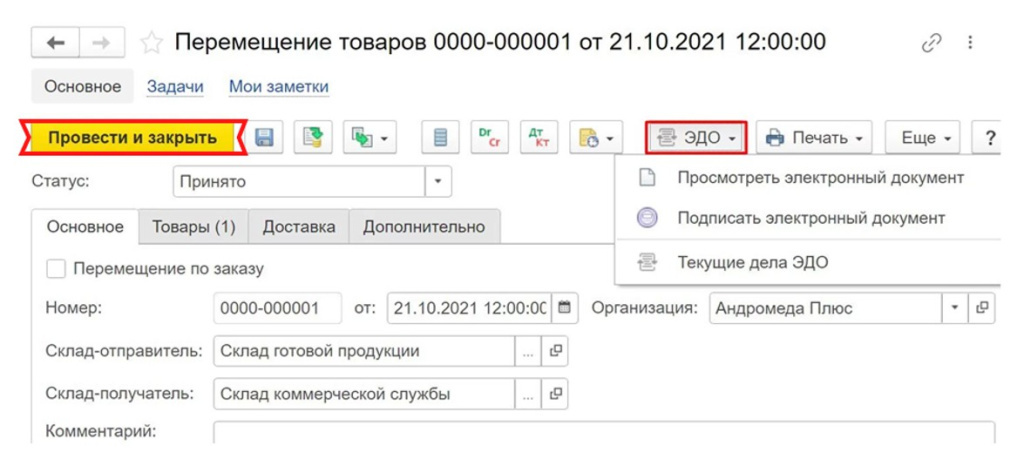Screen dimensions: 1024x466
Task: Click the post document icon next to save
Action: tap(314, 138)
